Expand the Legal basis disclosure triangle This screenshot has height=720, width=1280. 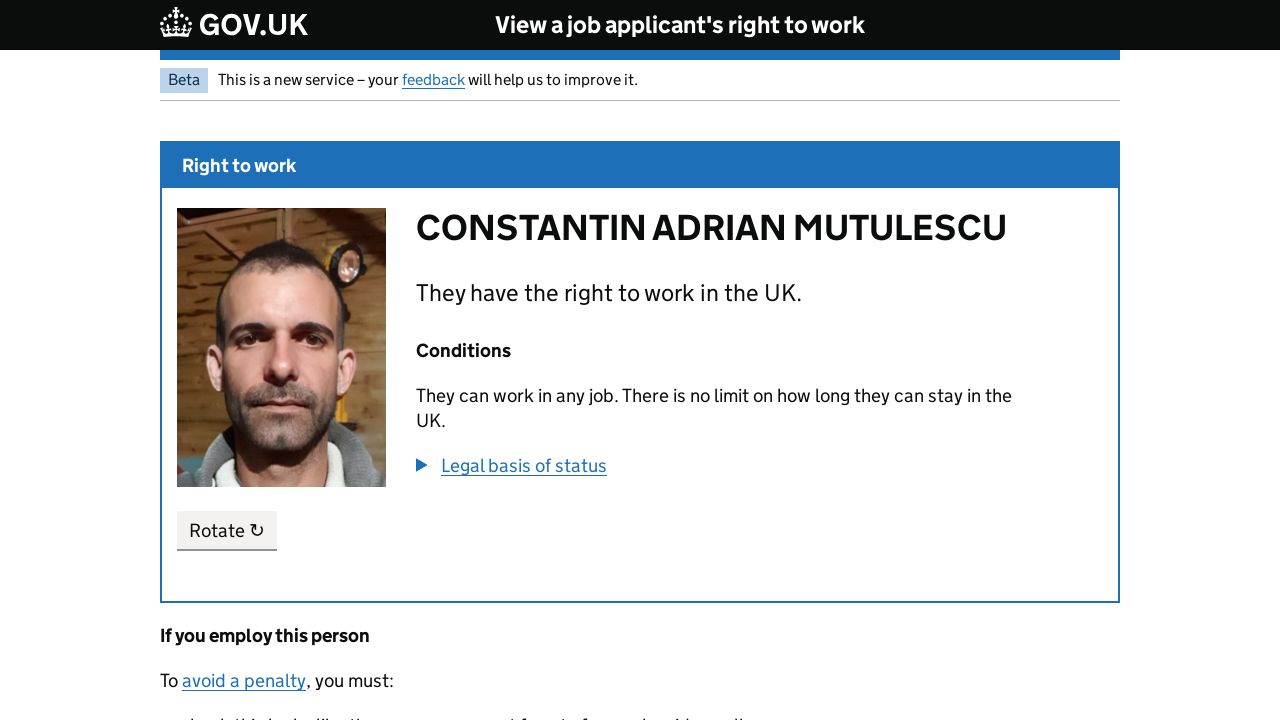pyautogui.click(x=422, y=465)
